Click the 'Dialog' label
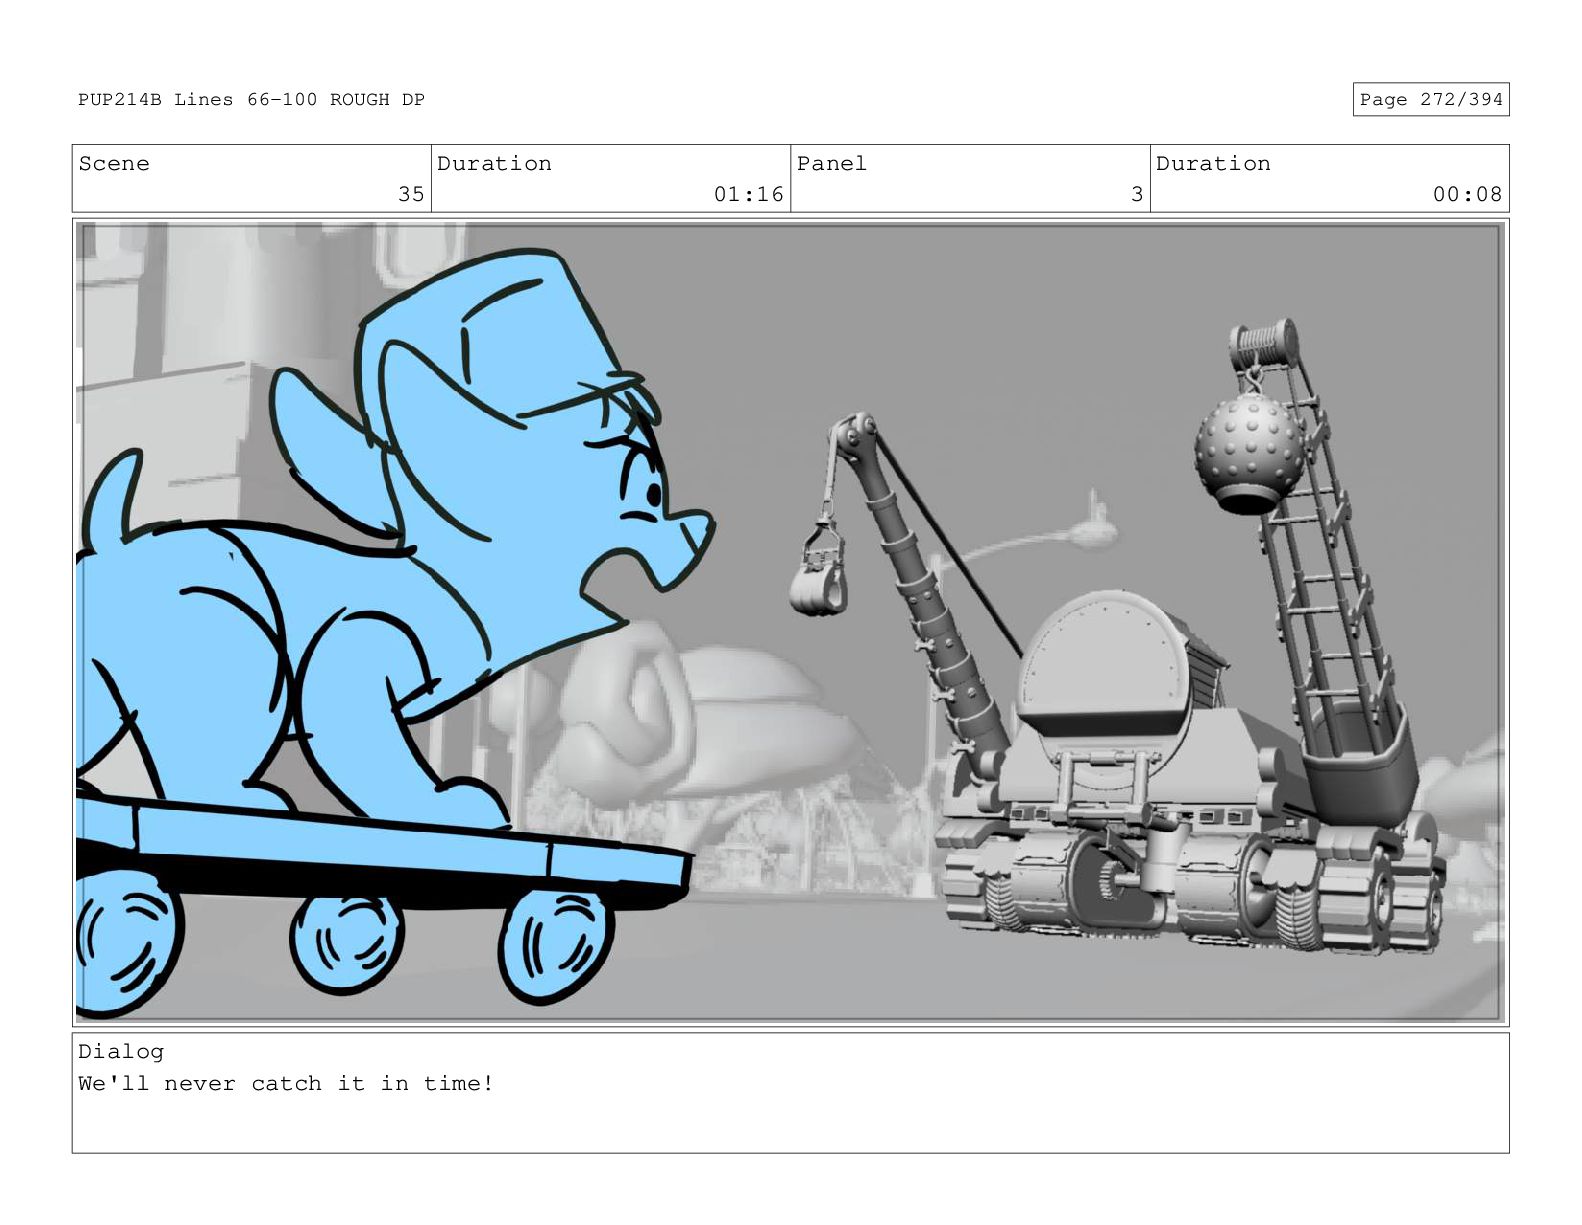This screenshot has height=1225, width=1582. pos(121,1051)
